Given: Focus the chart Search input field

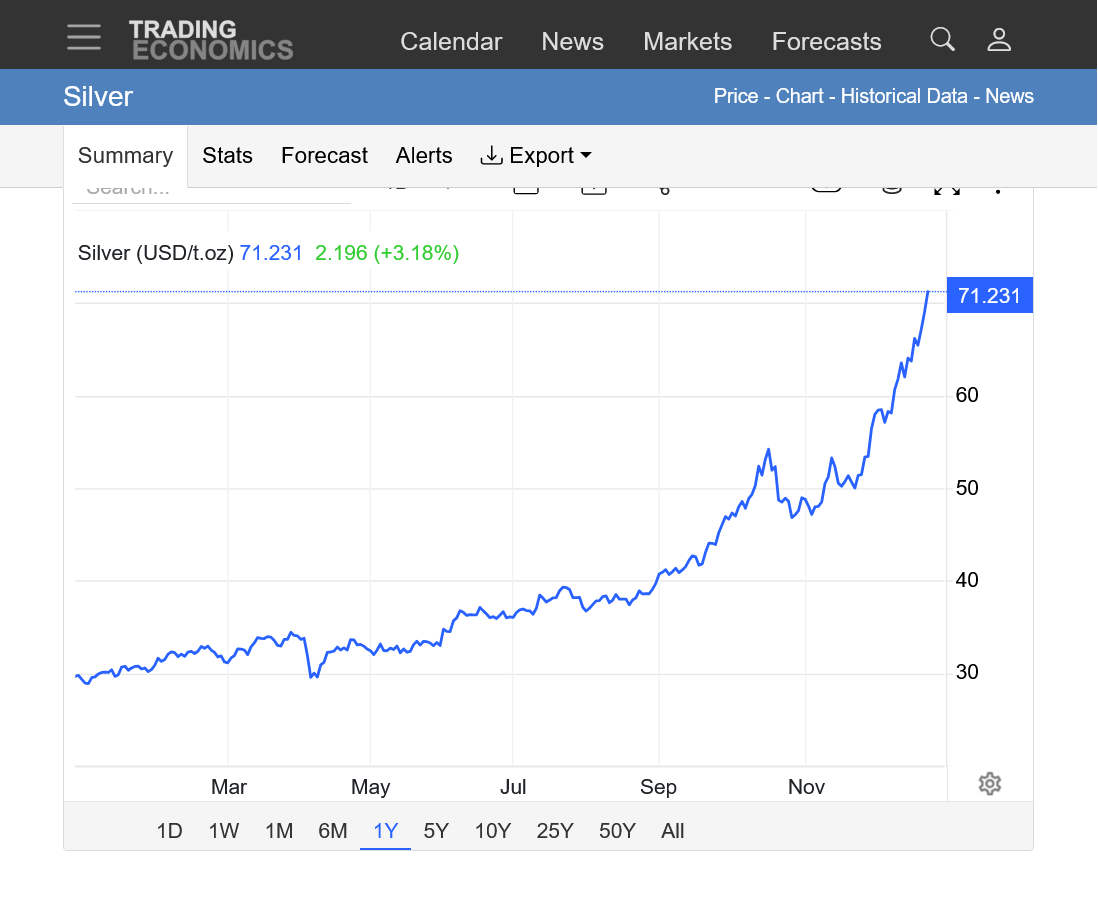Looking at the screenshot, I should [210, 191].
